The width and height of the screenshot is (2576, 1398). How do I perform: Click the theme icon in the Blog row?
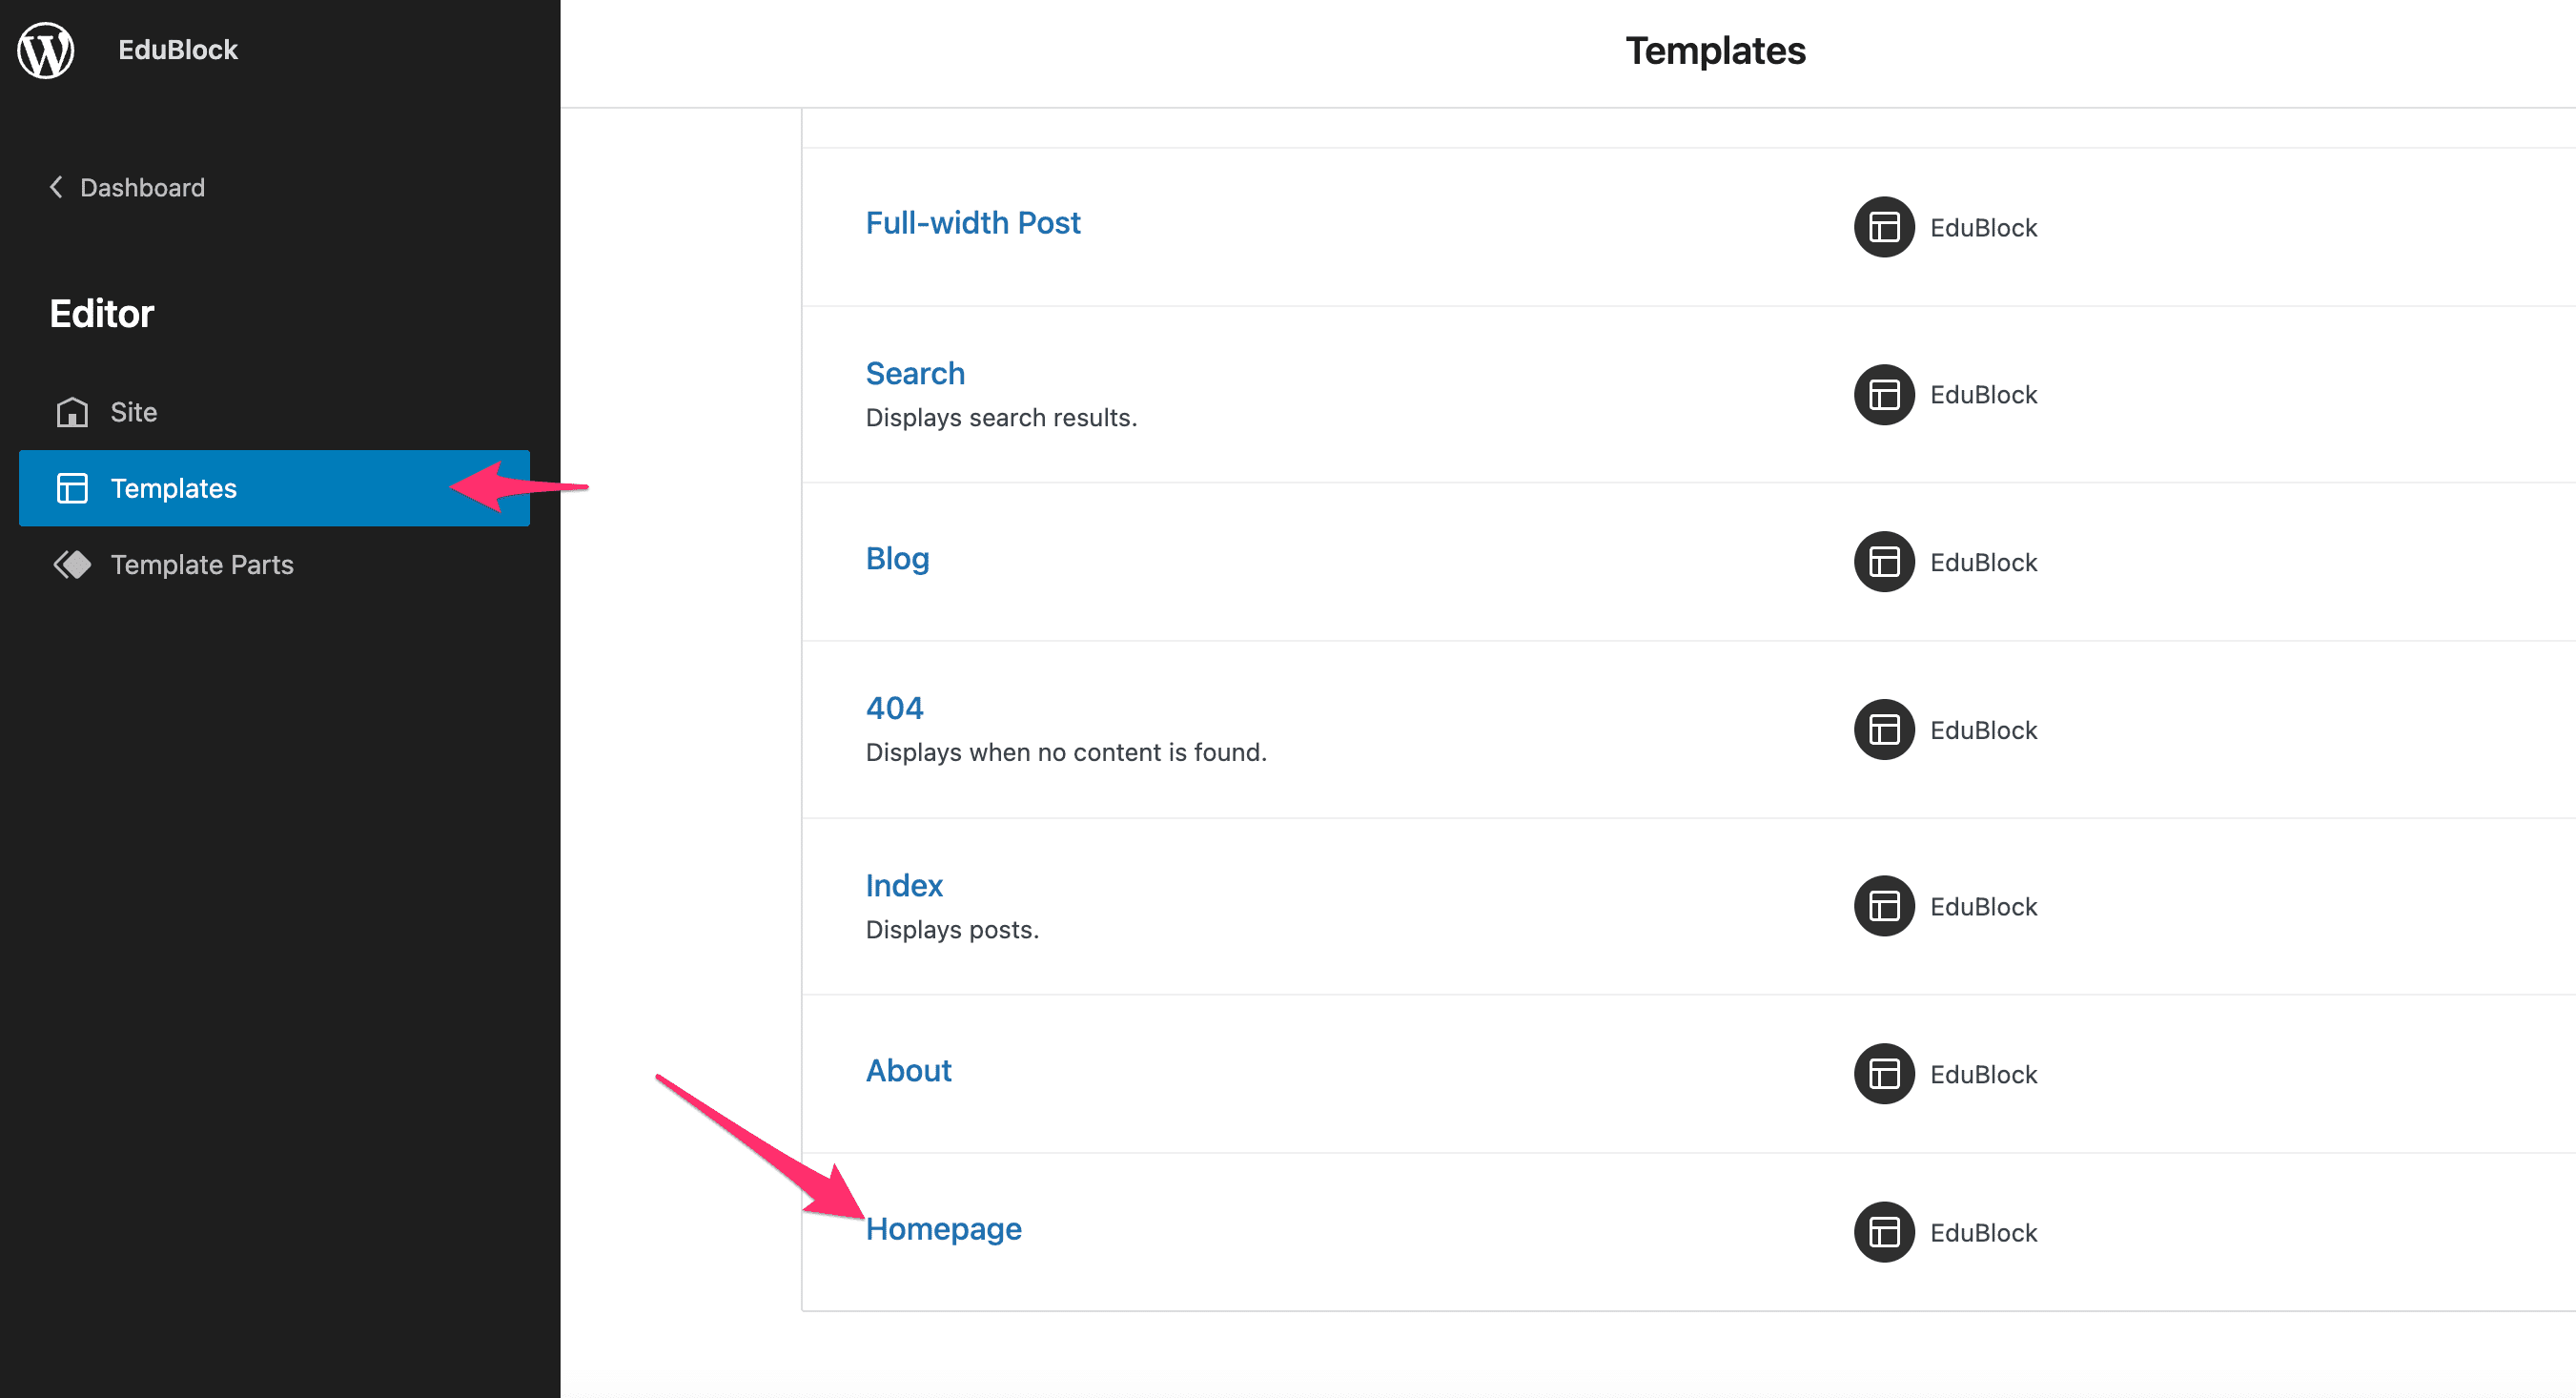pyautogui.click(x=1884, y=562)
